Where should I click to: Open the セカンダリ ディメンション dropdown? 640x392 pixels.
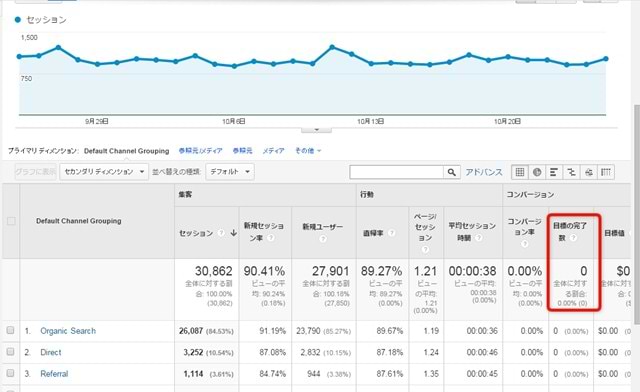[x=104, y=172]
